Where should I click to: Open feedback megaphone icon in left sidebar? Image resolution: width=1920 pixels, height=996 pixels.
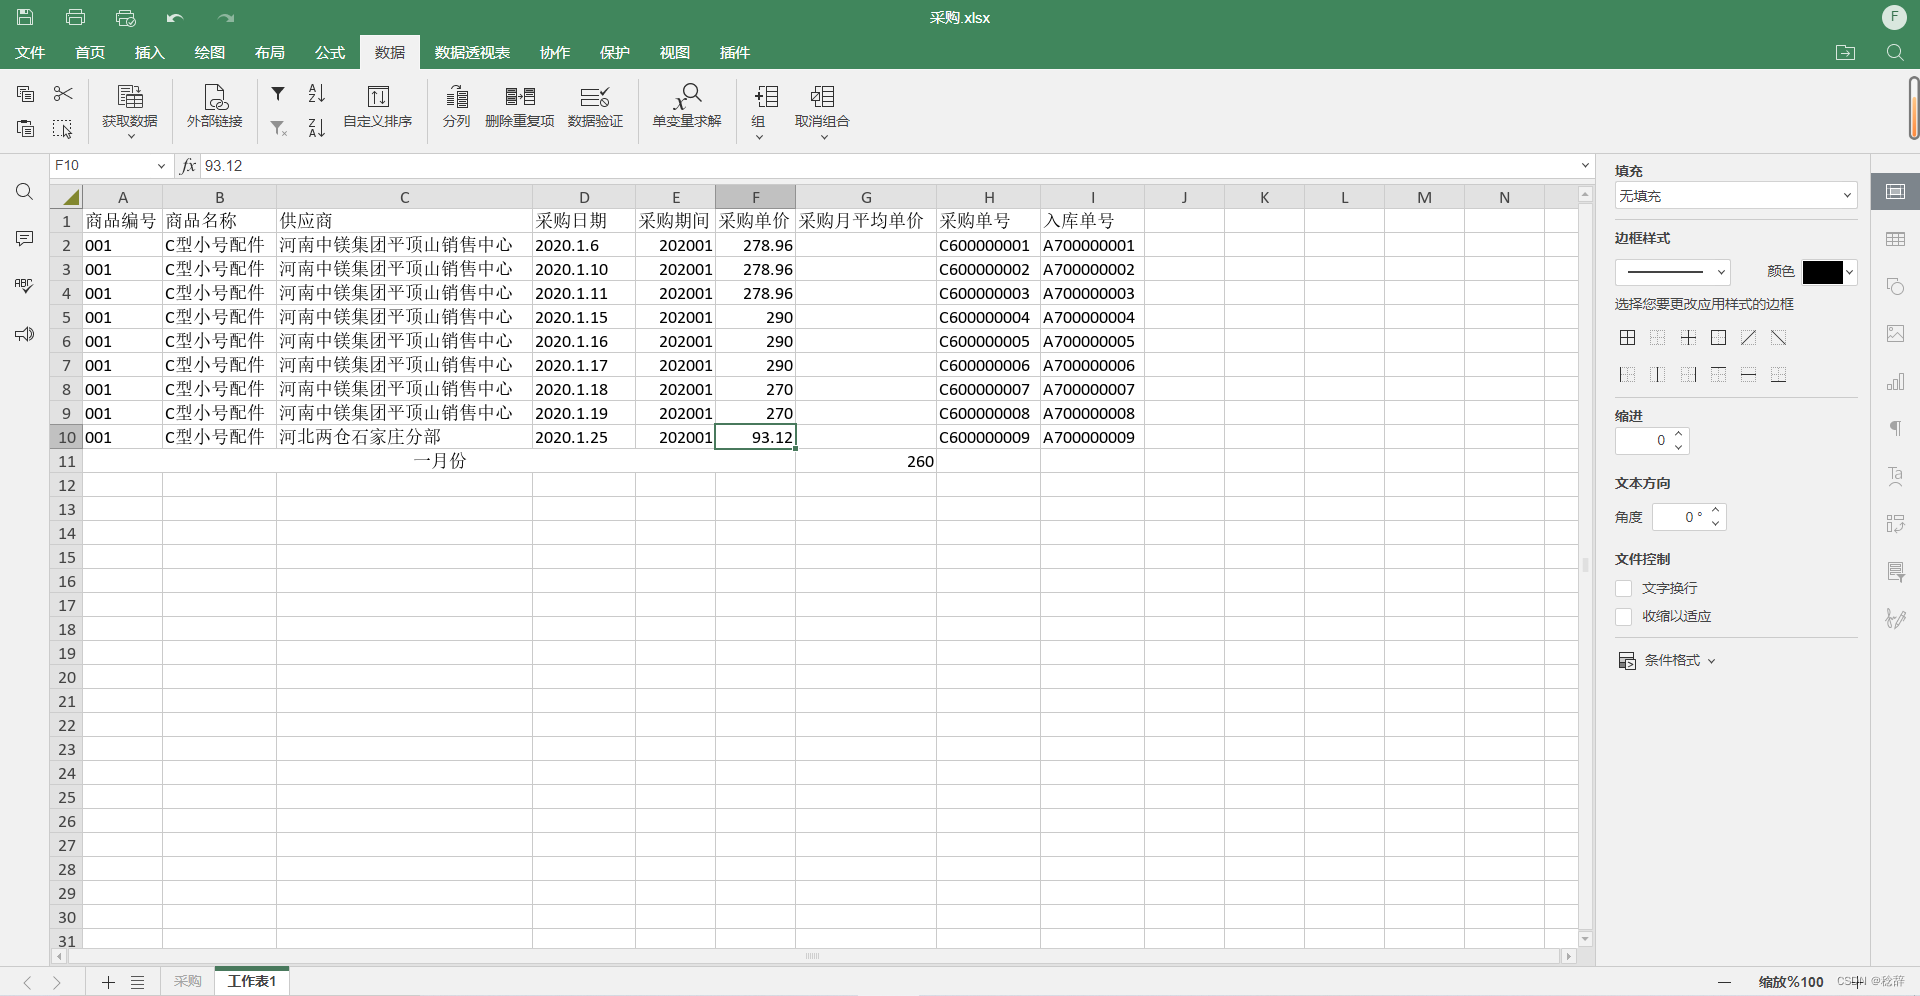[x=25, y=334]
